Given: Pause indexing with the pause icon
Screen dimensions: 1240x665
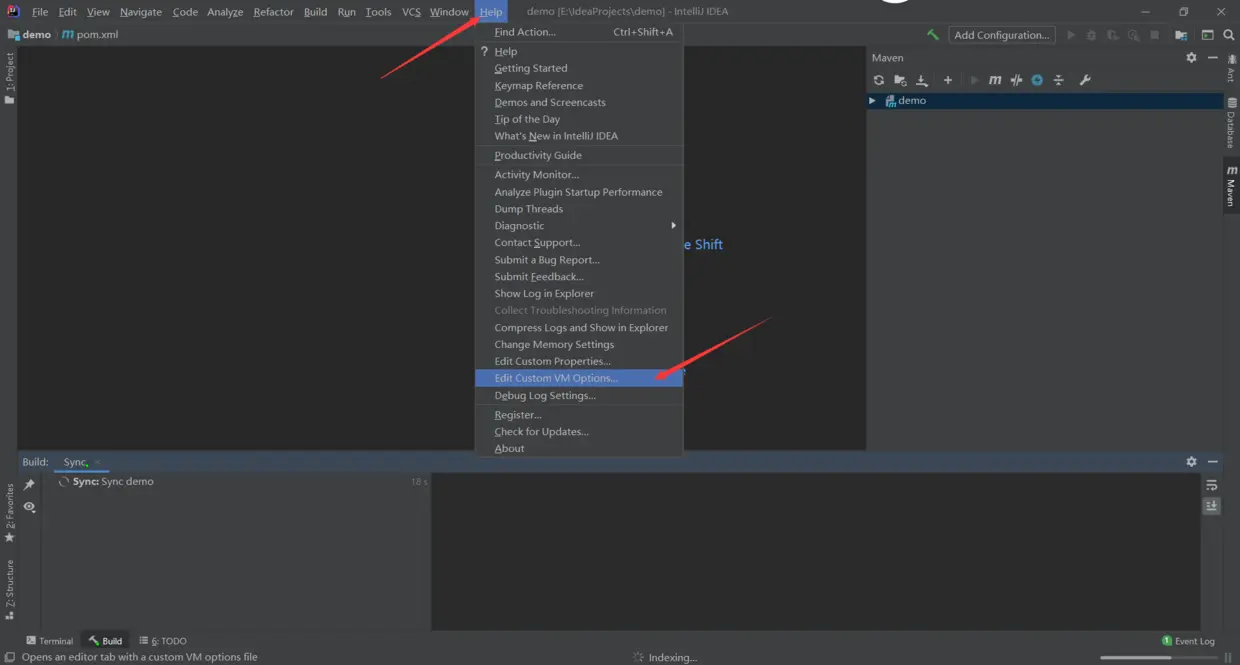Looking at the screenshot, I should tap(1229, 657).
